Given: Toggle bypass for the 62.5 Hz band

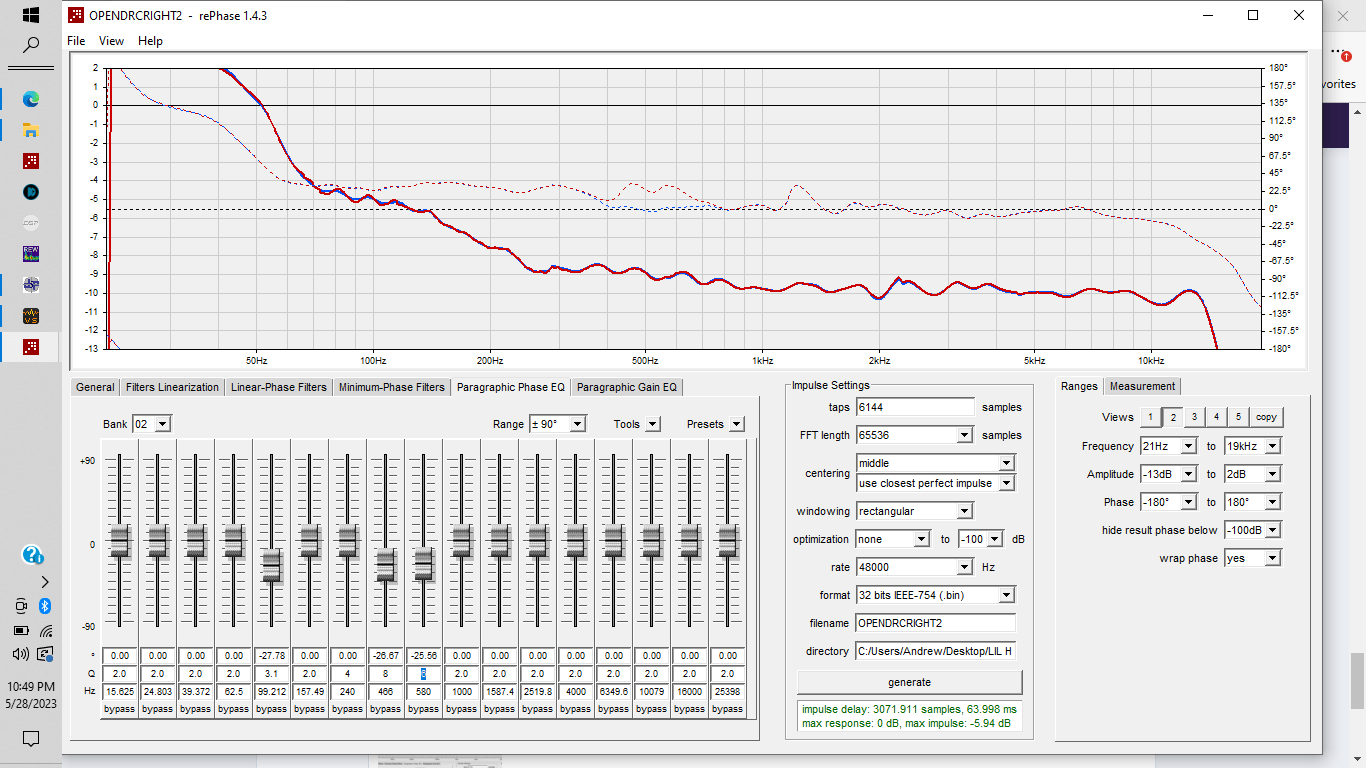Looking at the screenshot, I should pos(233,709).
